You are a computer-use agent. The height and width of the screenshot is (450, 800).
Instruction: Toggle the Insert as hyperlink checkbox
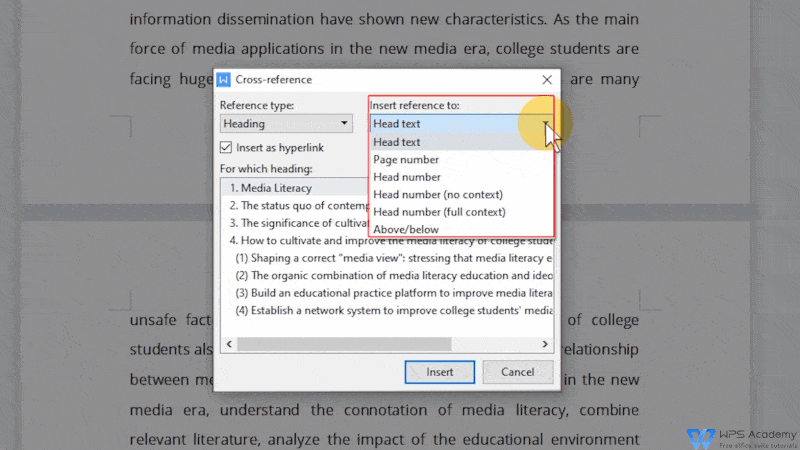tap(226, 148)
